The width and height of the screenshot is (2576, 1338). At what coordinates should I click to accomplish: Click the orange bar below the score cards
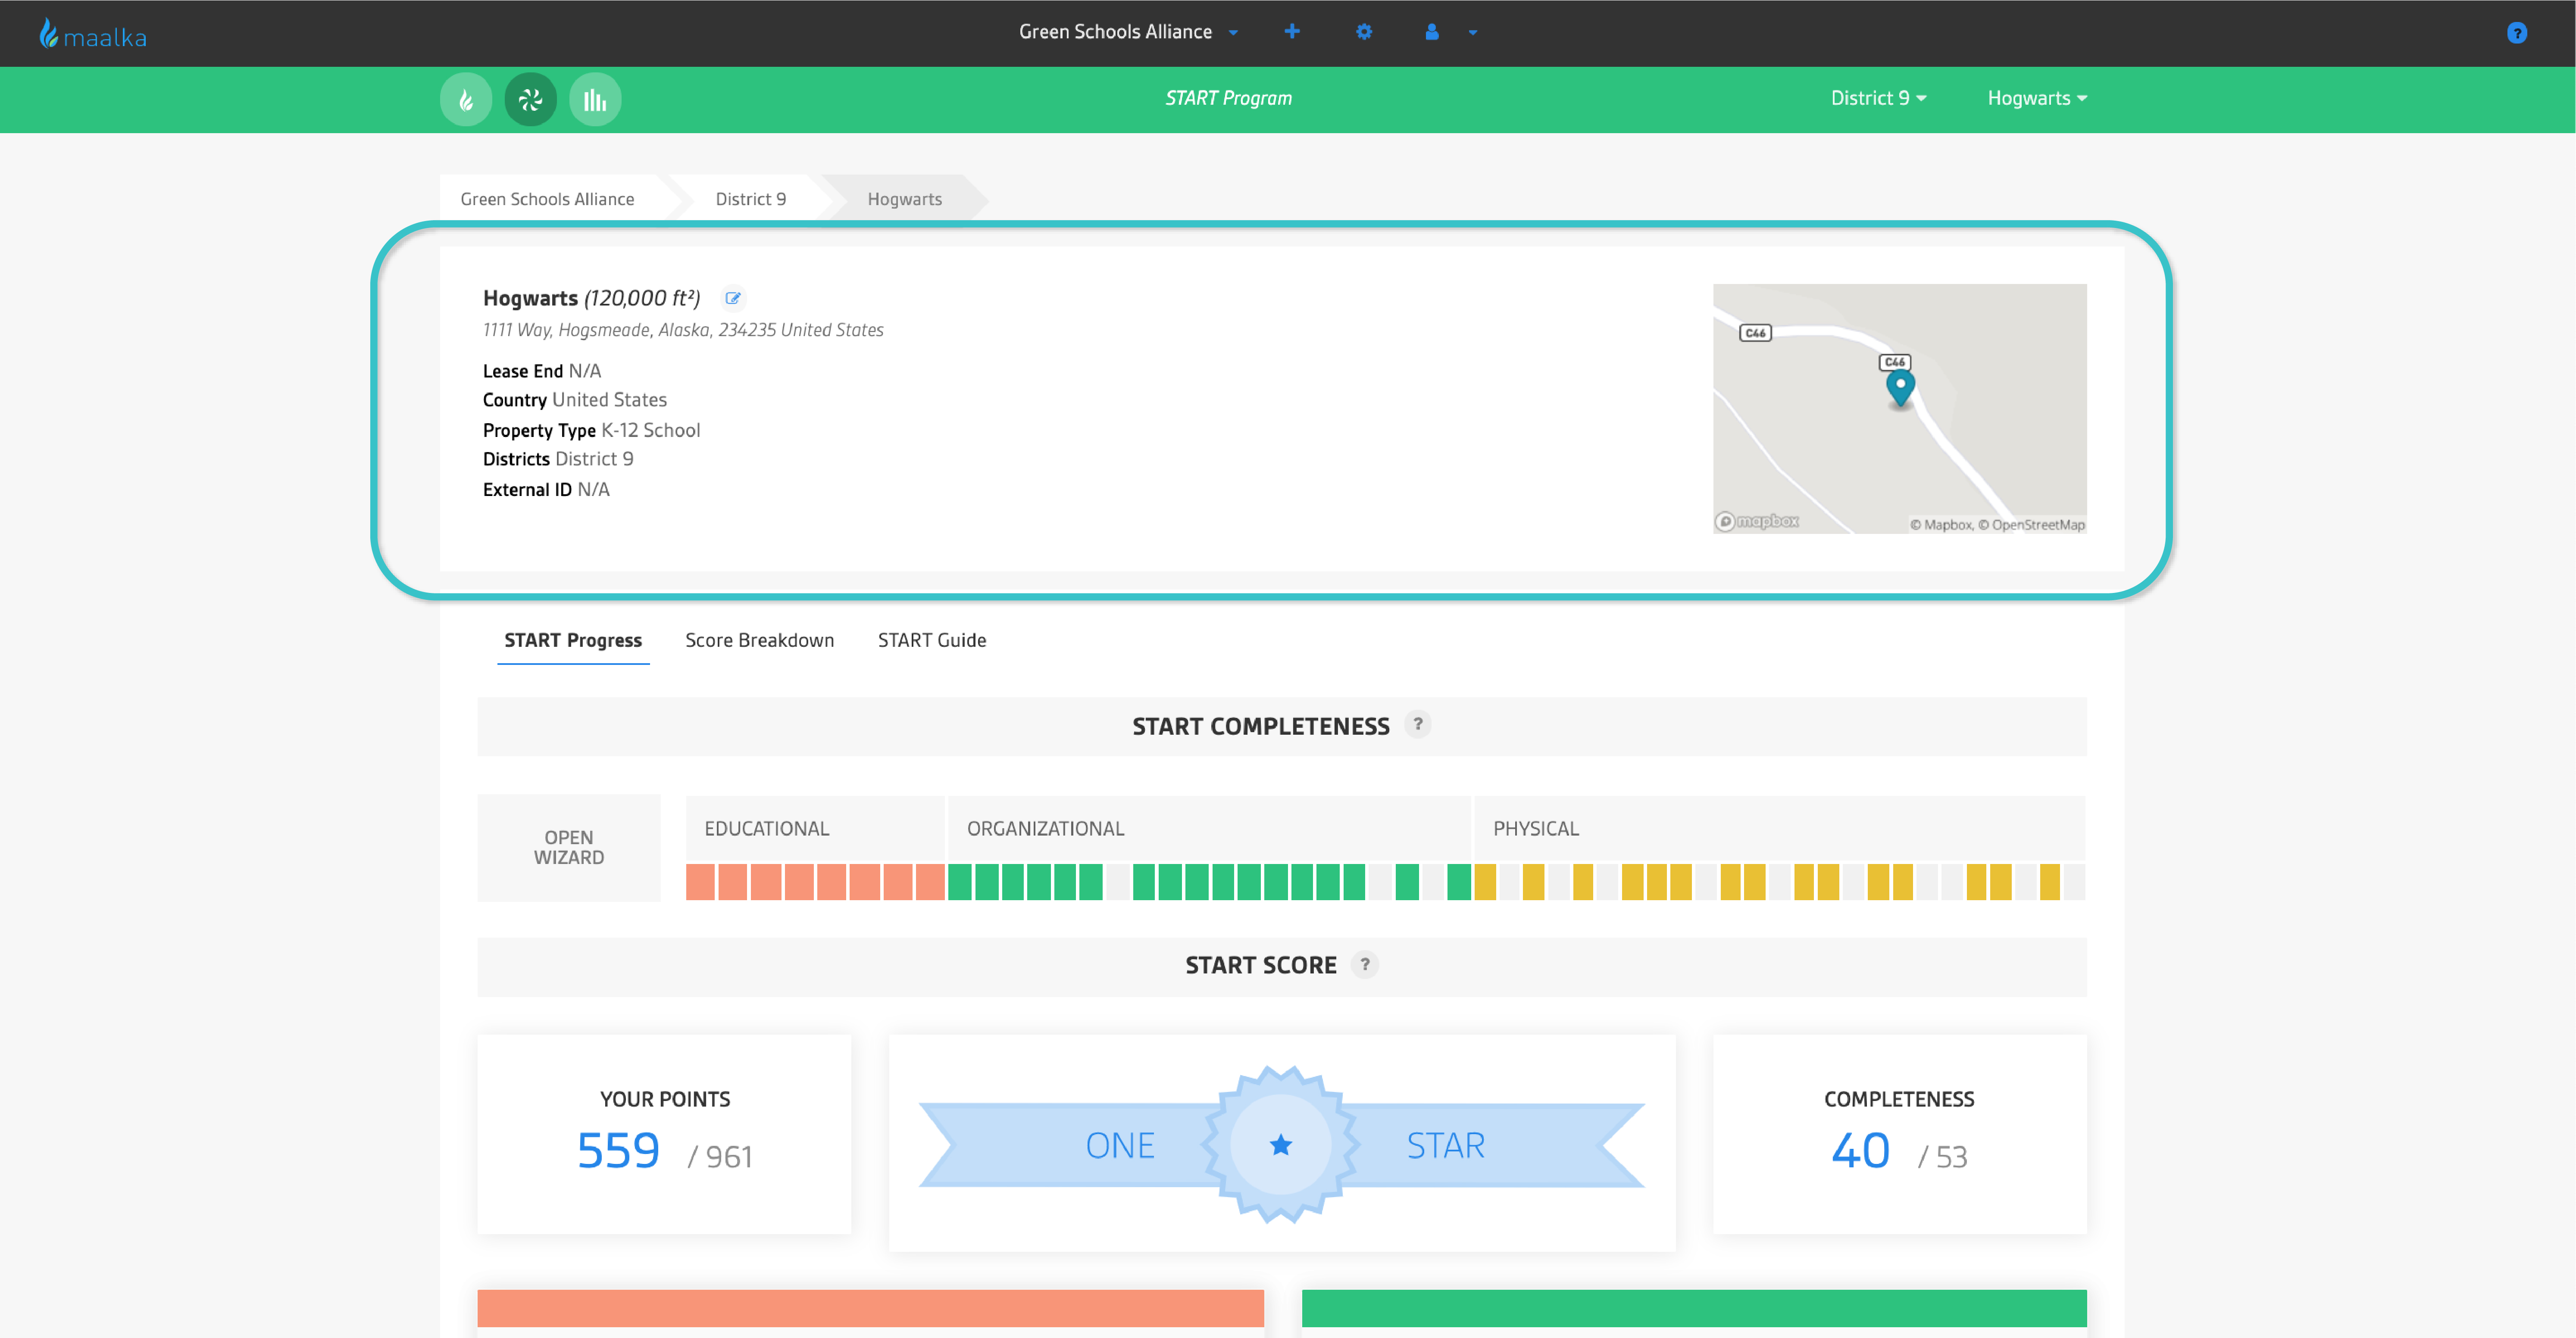point(871,1308)
